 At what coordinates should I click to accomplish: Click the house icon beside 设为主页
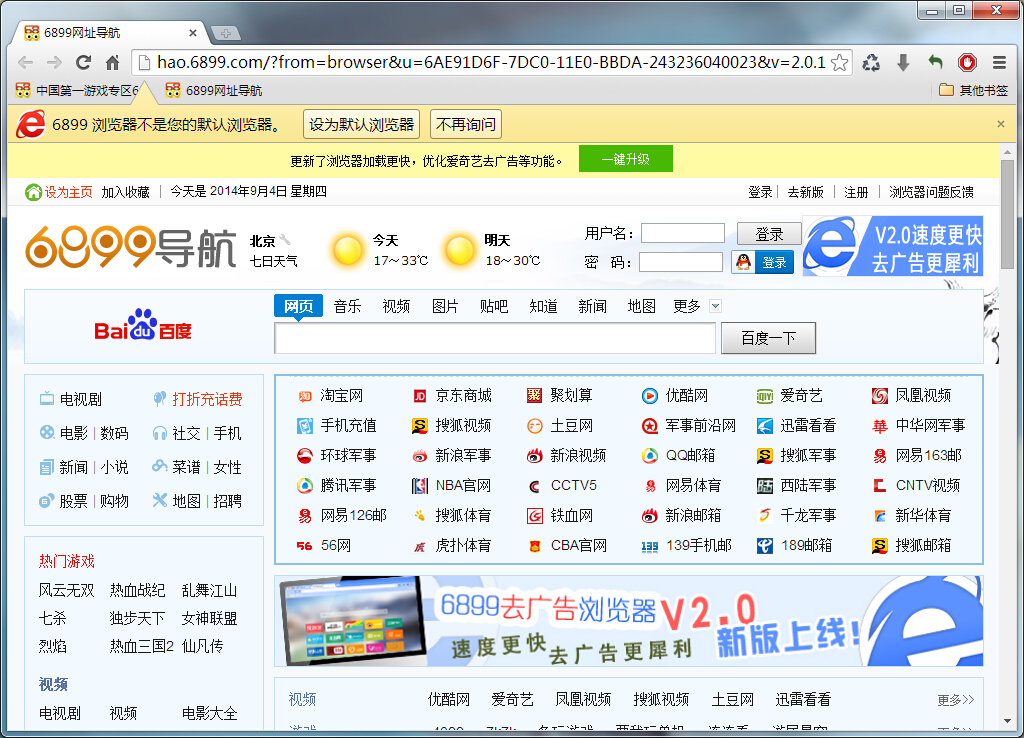tap(33, 192)
